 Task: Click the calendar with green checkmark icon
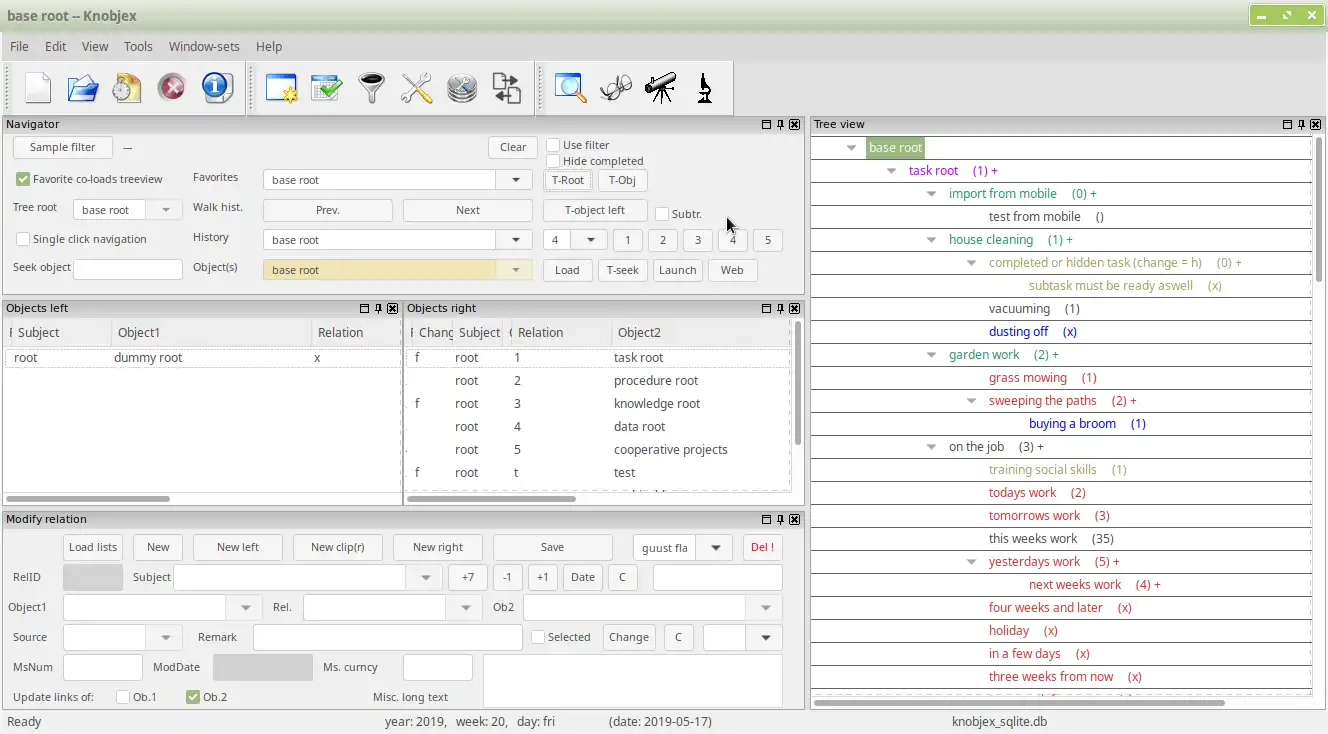tap(326, 88)
